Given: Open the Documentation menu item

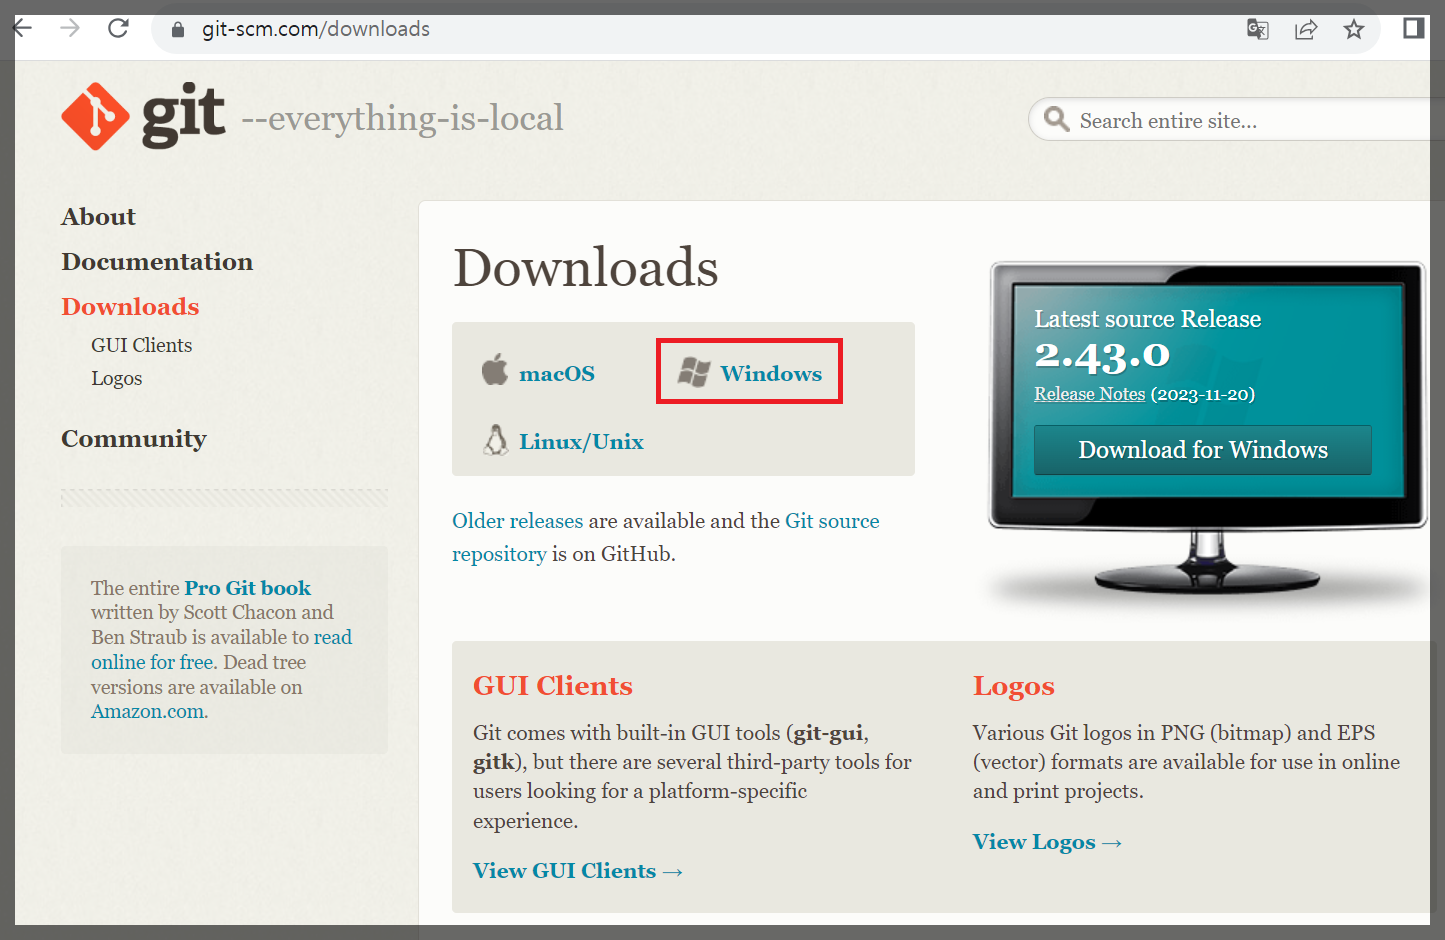Looking at the screenshot, I should tap(157, 262).
